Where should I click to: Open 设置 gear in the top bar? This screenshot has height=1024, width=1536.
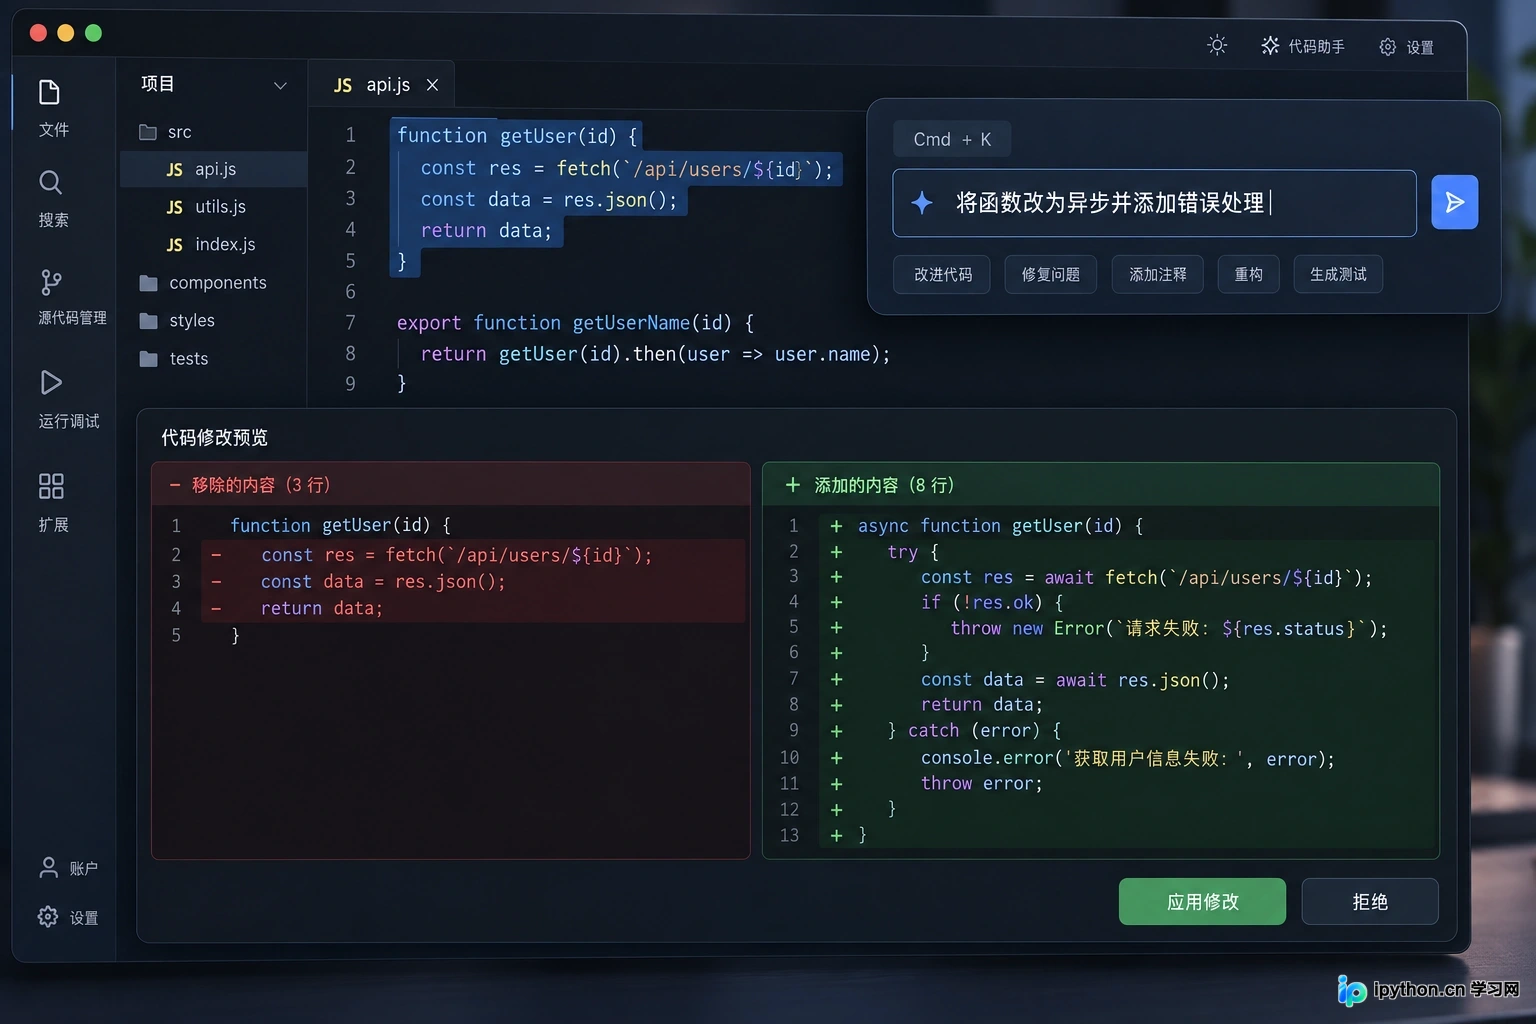(1387, 47)
